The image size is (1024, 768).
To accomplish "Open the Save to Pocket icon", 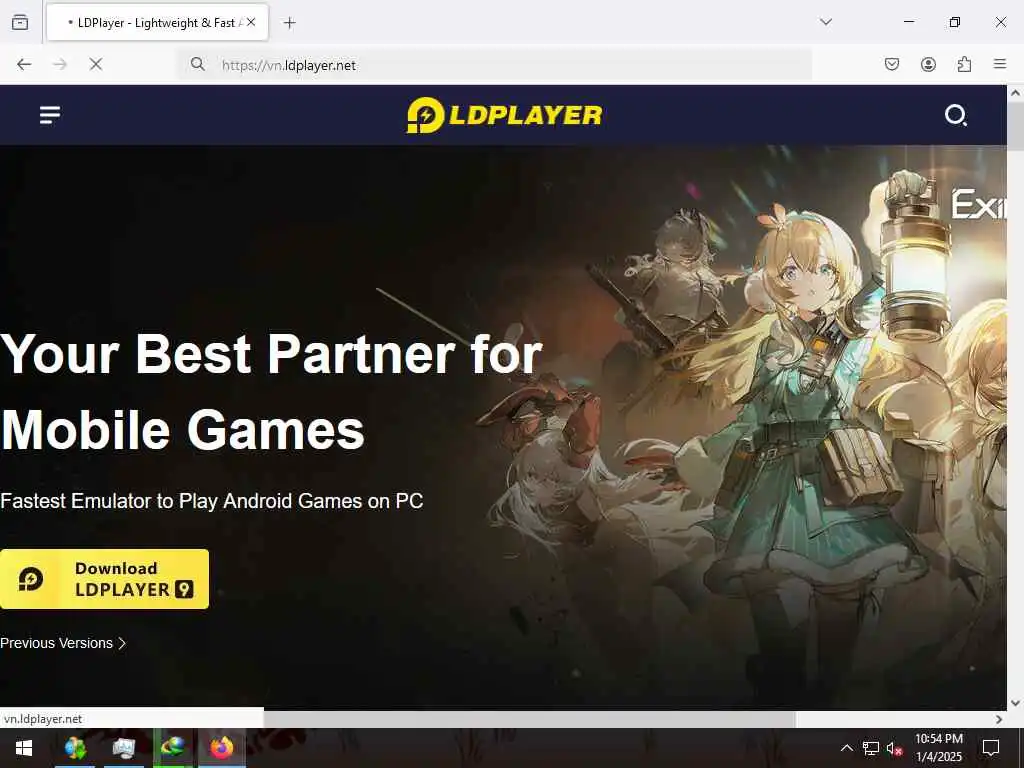I will tap(892, 64).
